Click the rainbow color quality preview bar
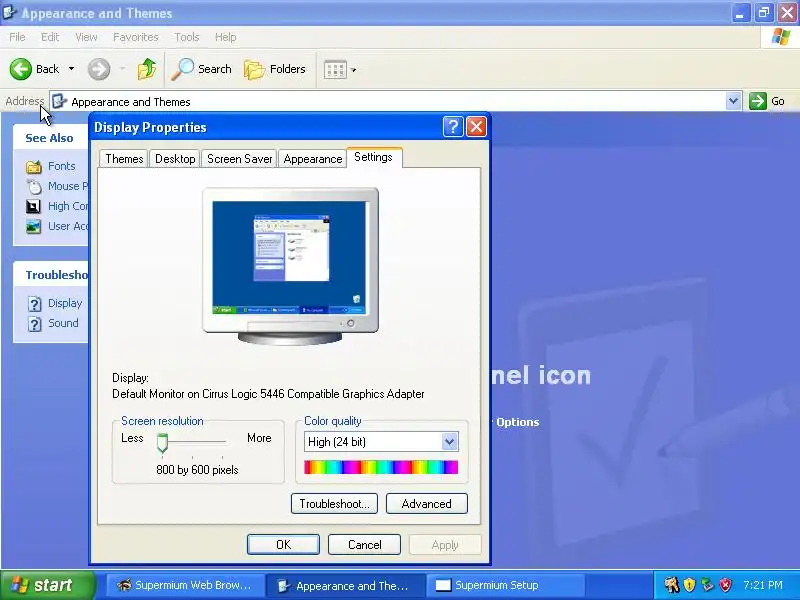Viewport: 800px width, 600px height. (381, 467)
